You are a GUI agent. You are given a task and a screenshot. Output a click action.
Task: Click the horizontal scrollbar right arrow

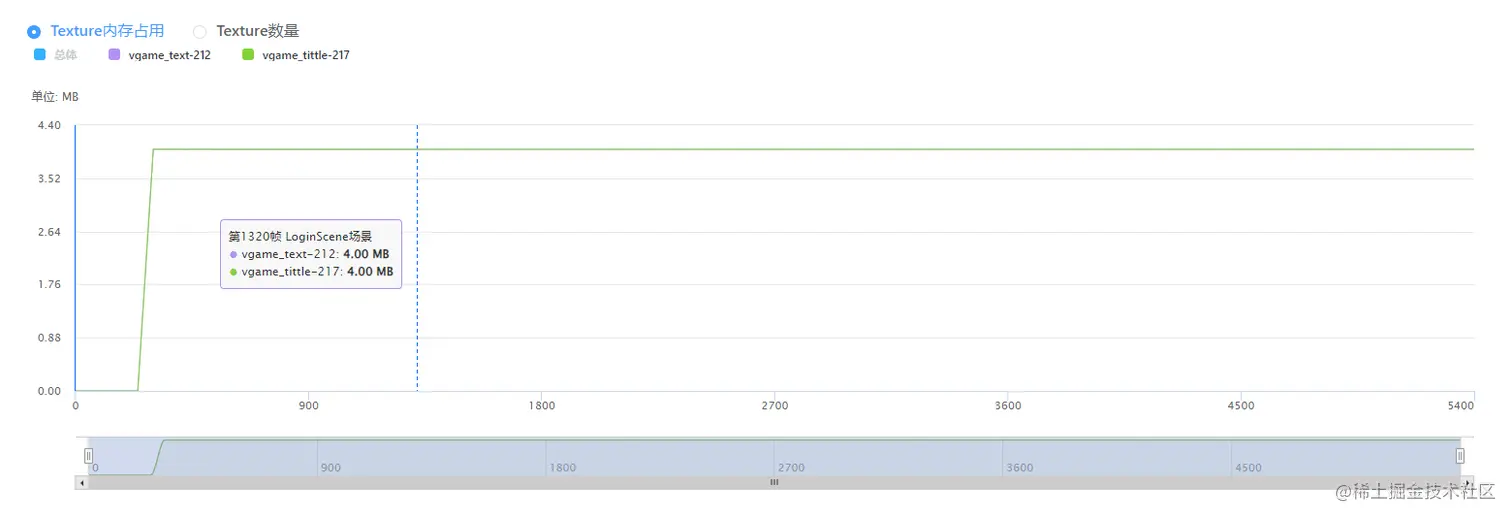click(x=1468, y=482)
